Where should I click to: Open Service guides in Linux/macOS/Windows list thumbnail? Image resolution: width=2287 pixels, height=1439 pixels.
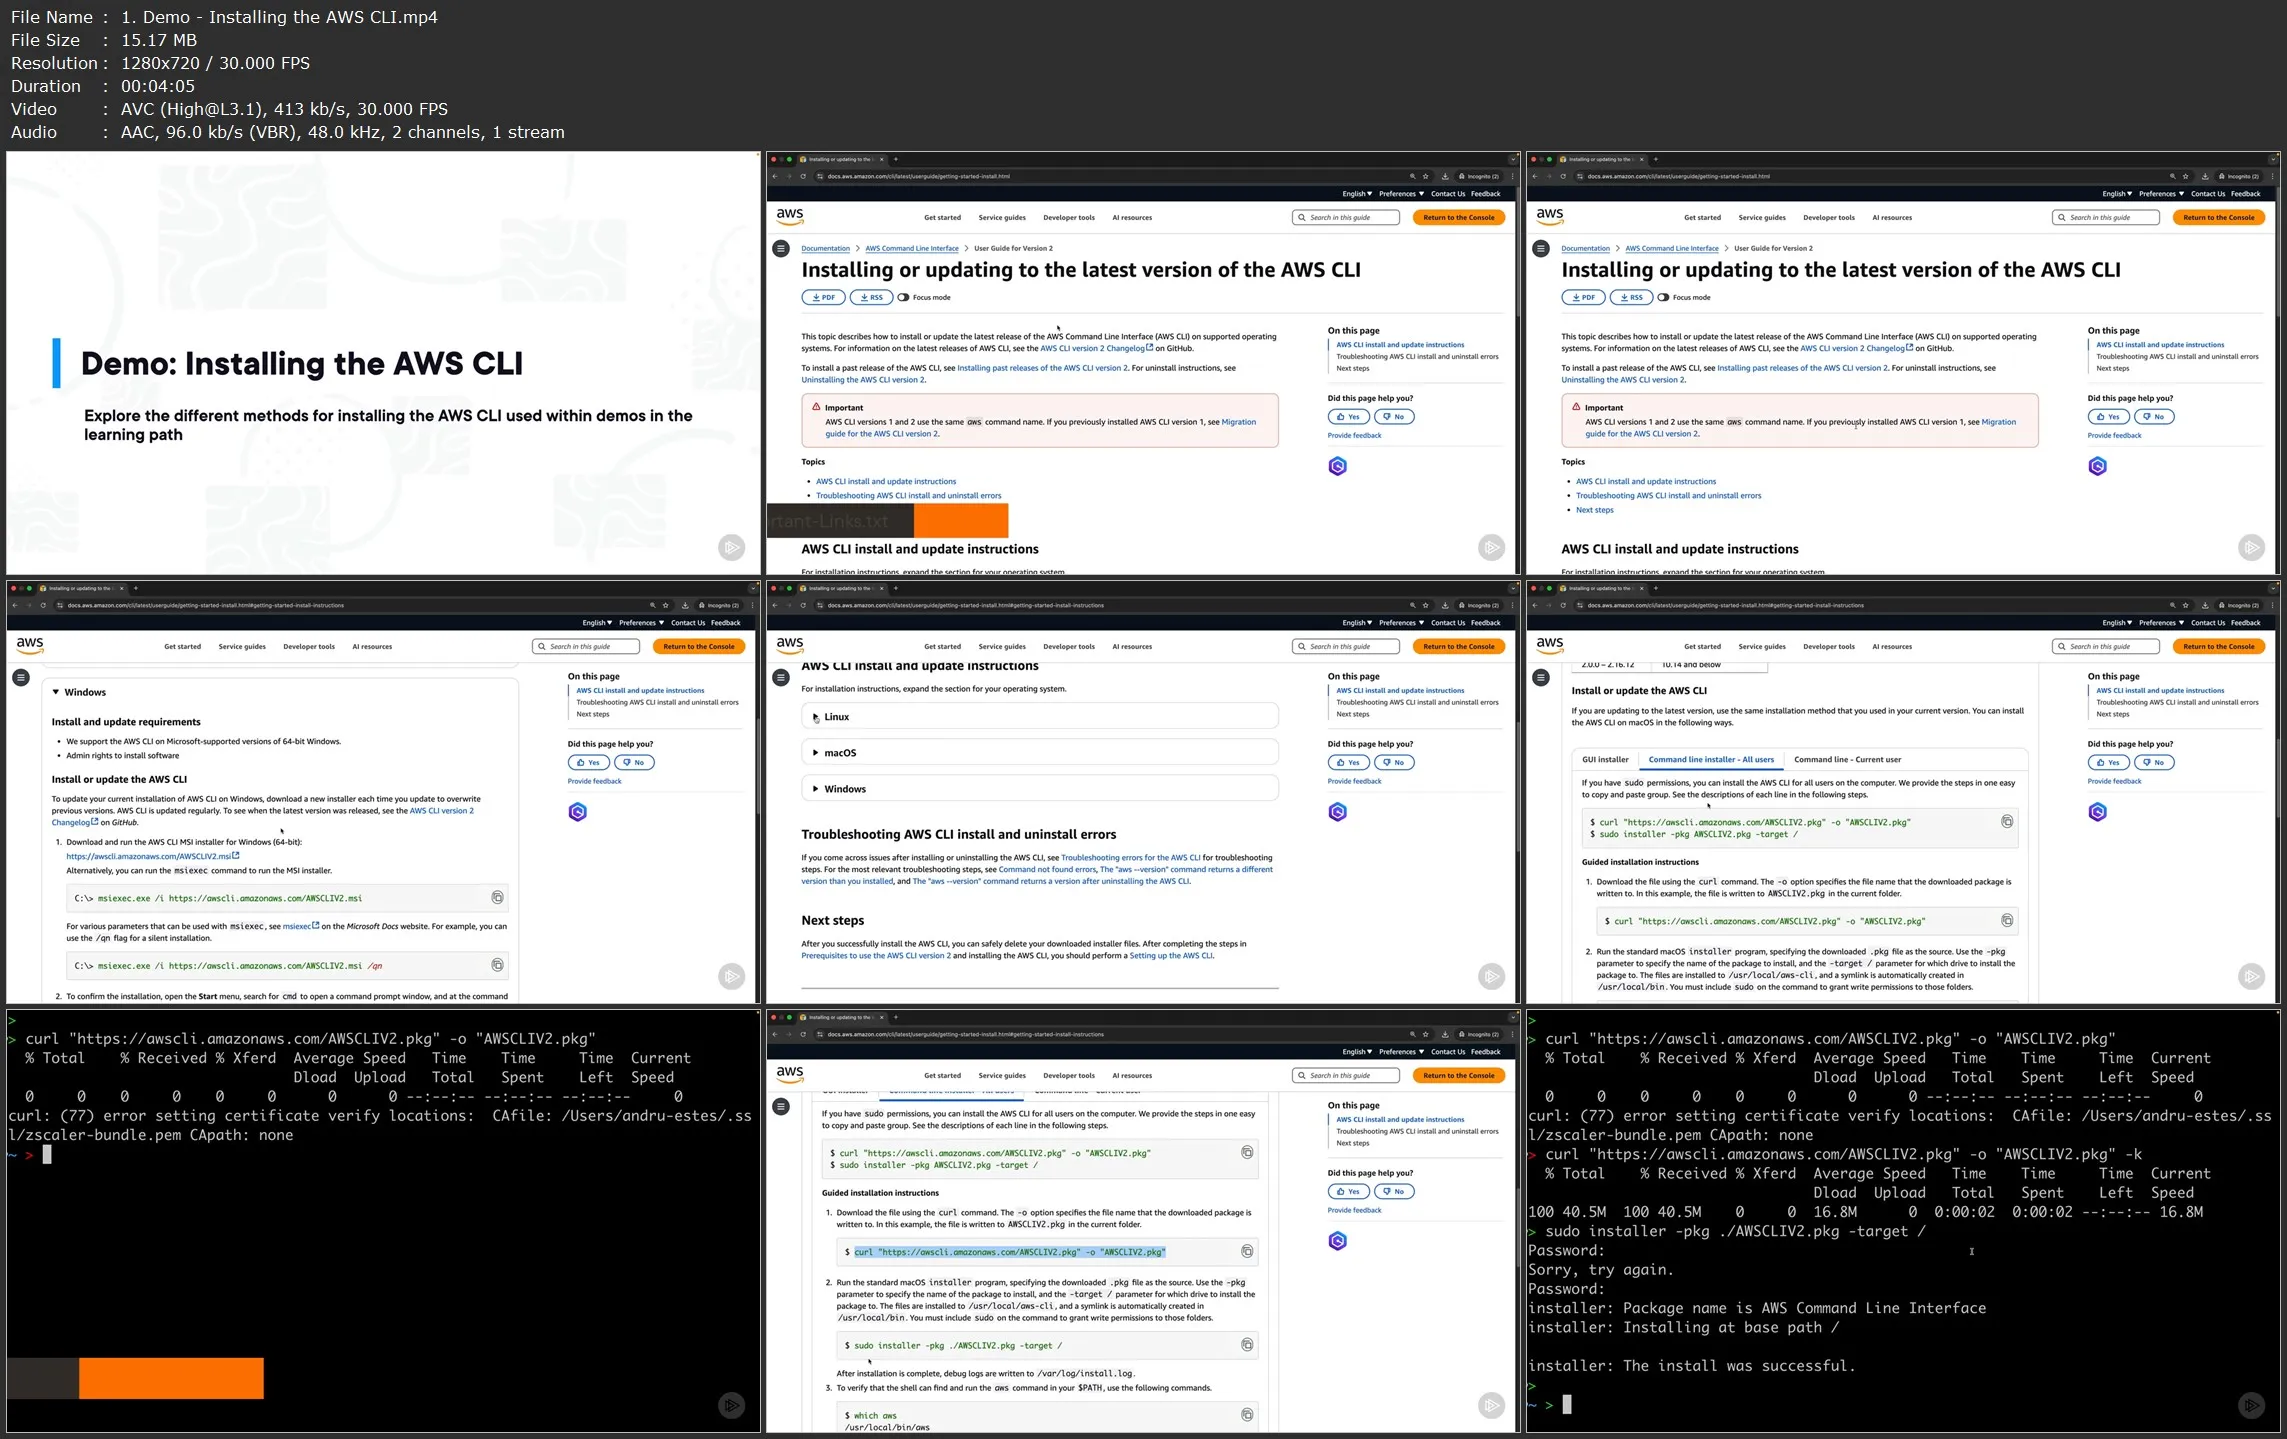click(x=1002, y=646)
